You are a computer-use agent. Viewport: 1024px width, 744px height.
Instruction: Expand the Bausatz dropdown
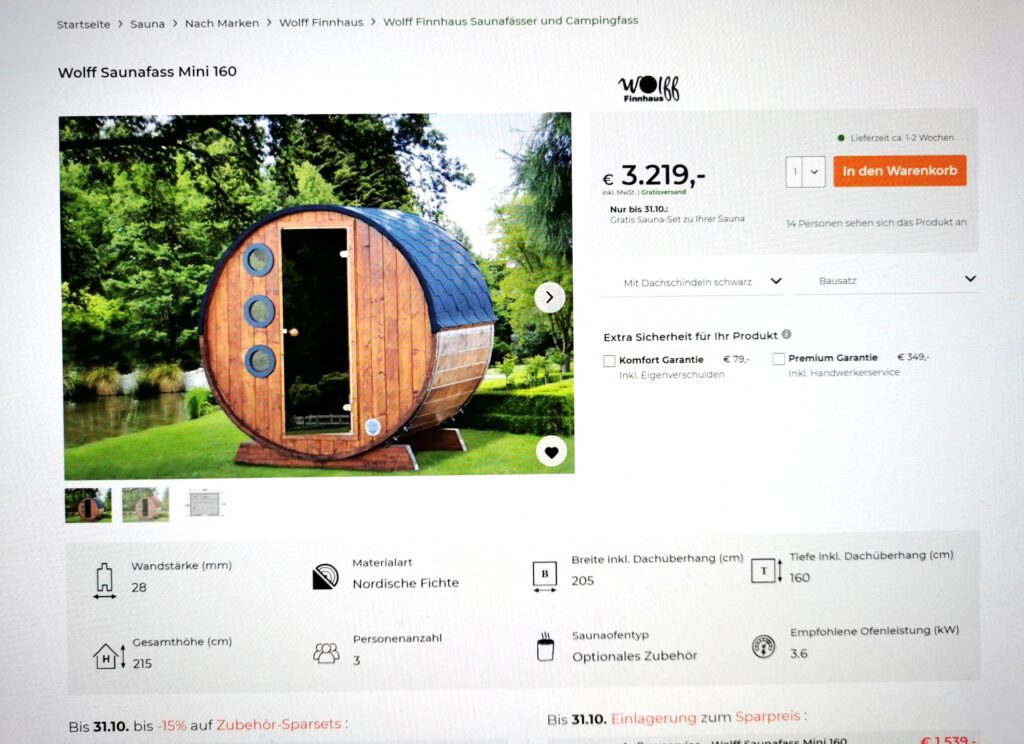[886, 280]
